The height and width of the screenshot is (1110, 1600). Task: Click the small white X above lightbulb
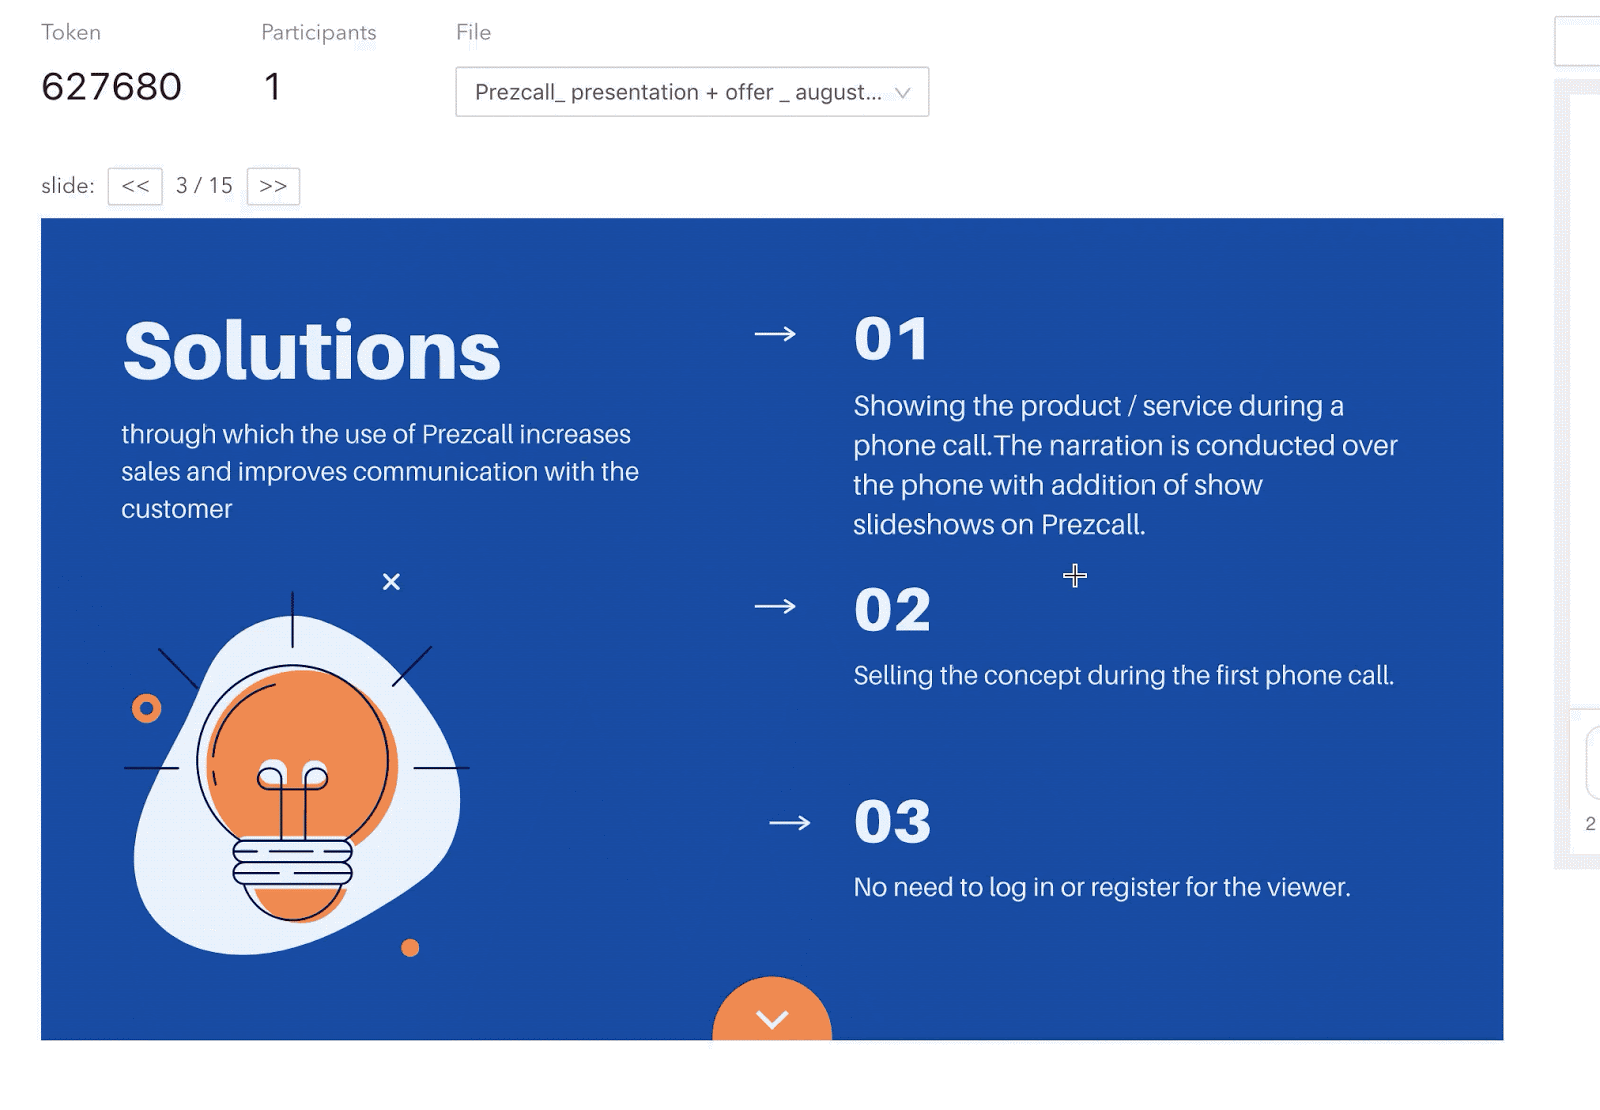[391, 582]
